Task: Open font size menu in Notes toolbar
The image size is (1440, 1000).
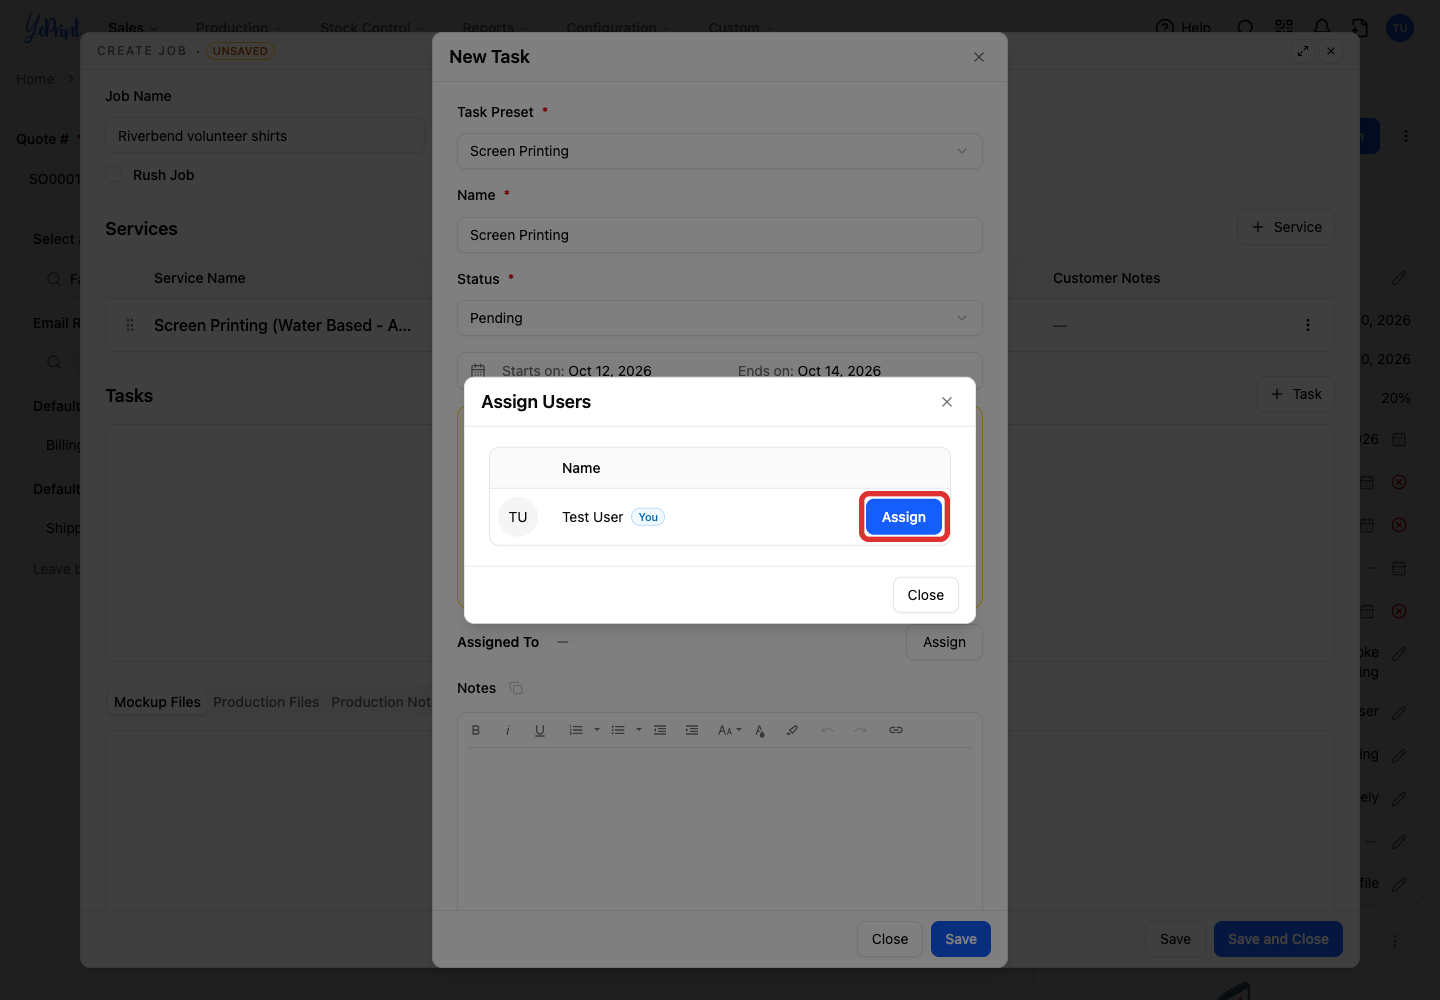Action: click(x=729, y=730)
